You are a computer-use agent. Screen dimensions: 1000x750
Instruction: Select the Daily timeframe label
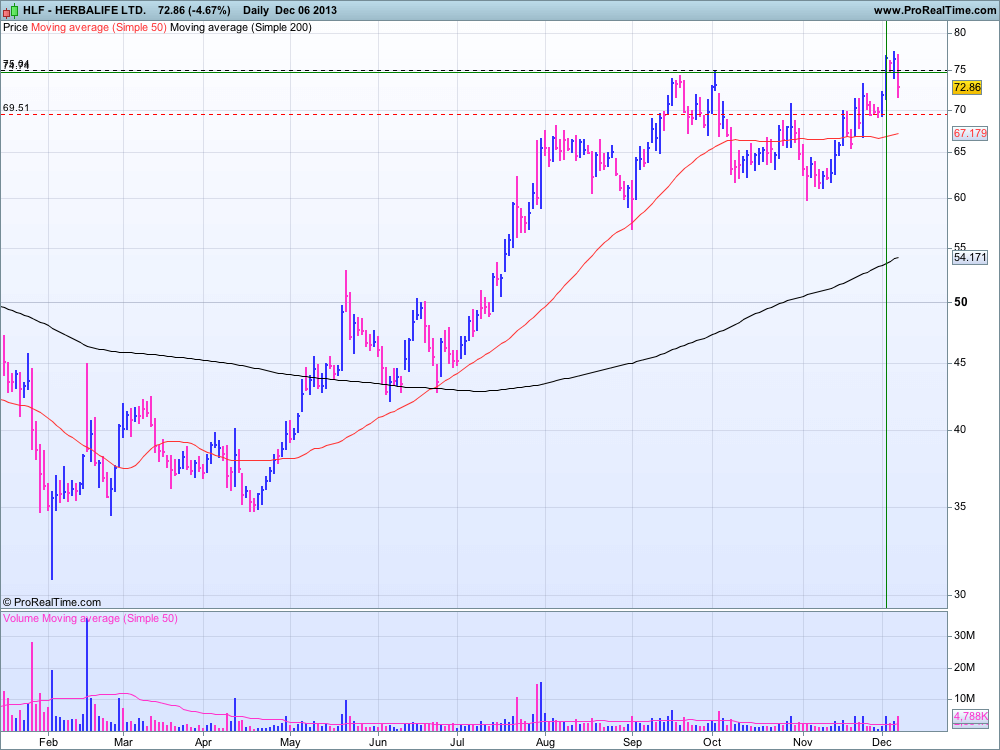[x=256, y=10]
